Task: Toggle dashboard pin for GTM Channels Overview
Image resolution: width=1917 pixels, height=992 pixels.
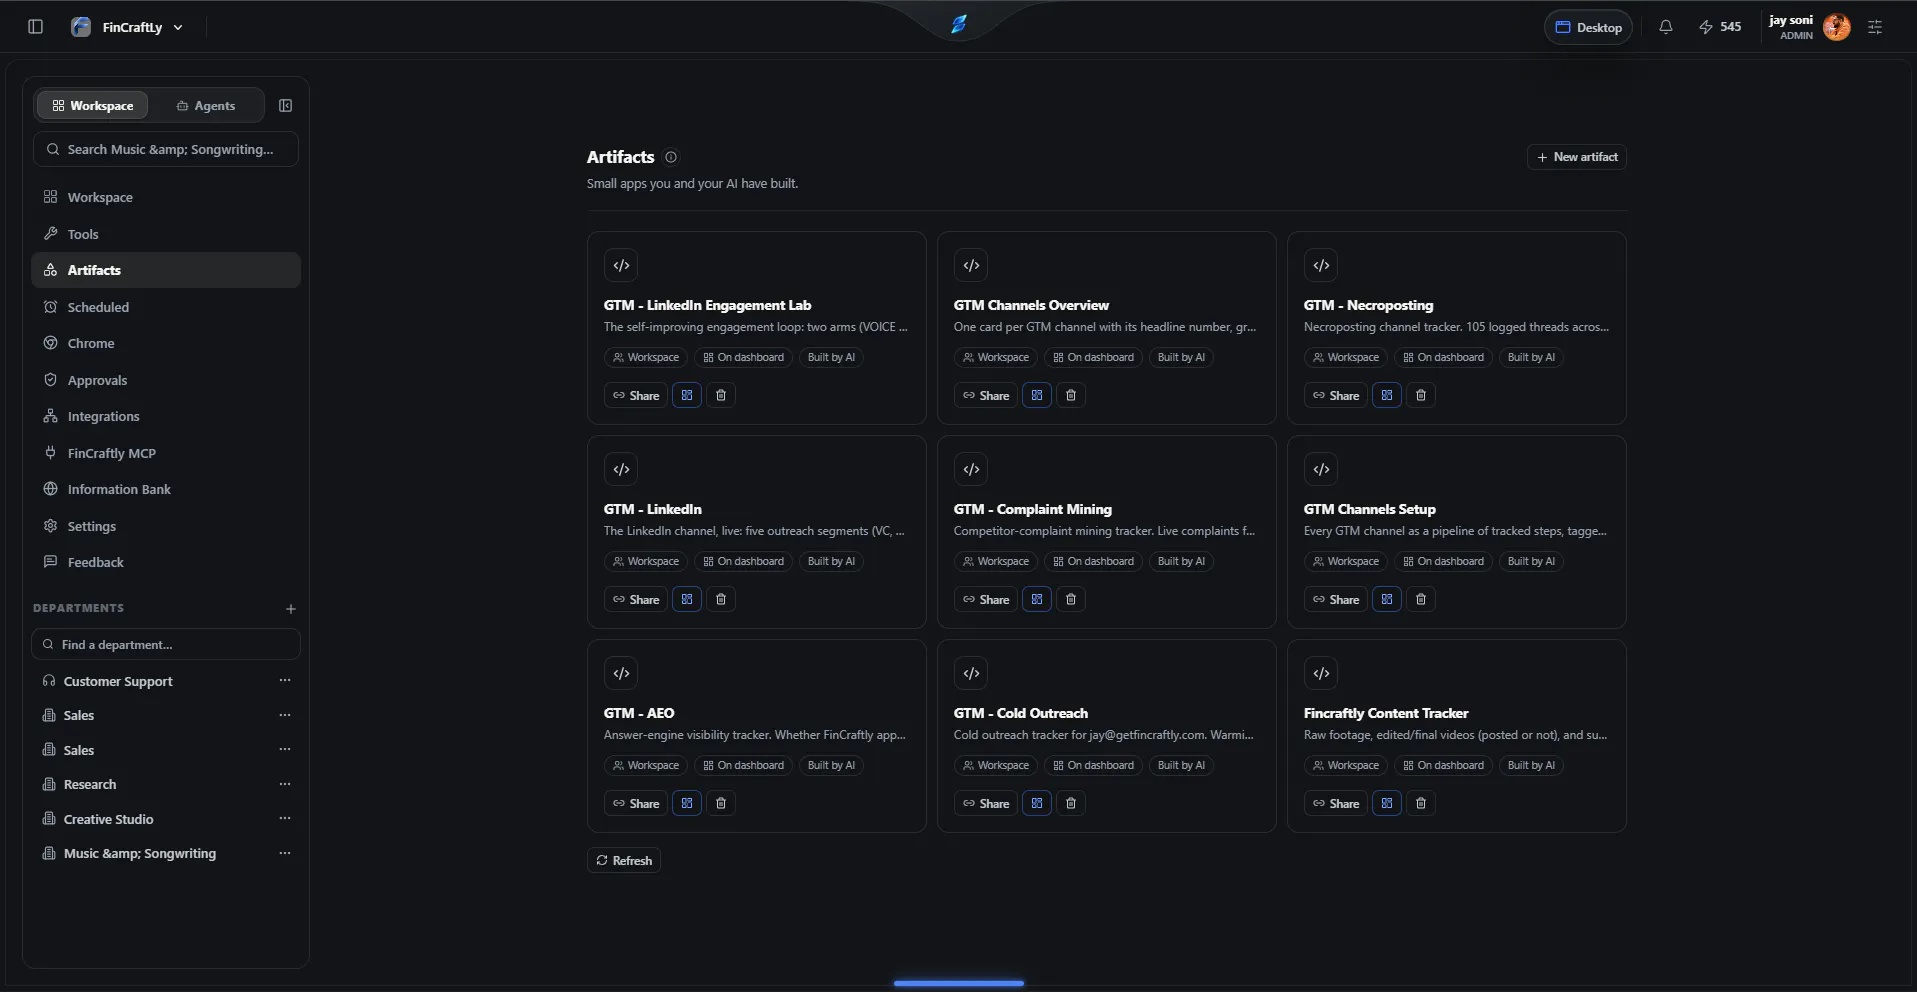Action: 1037,395
